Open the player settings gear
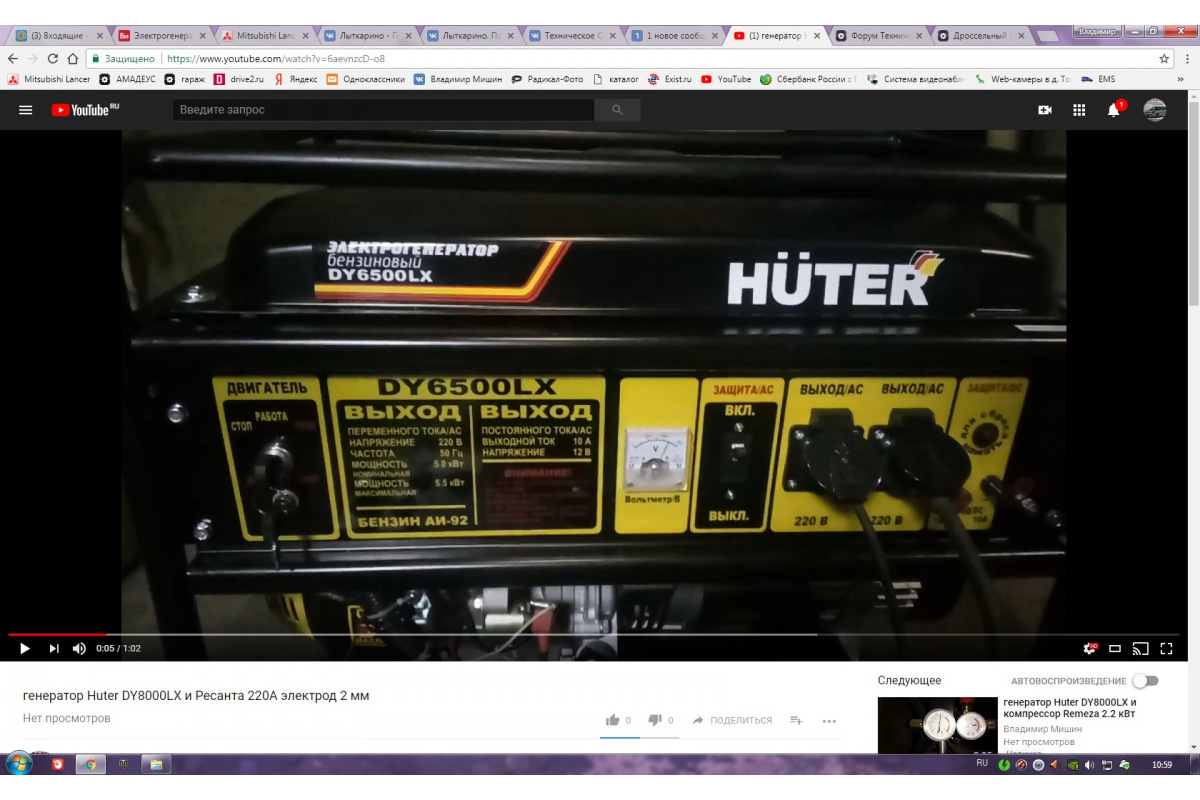Screen dimensions: 1200x800 click(x=1090, y=648)
